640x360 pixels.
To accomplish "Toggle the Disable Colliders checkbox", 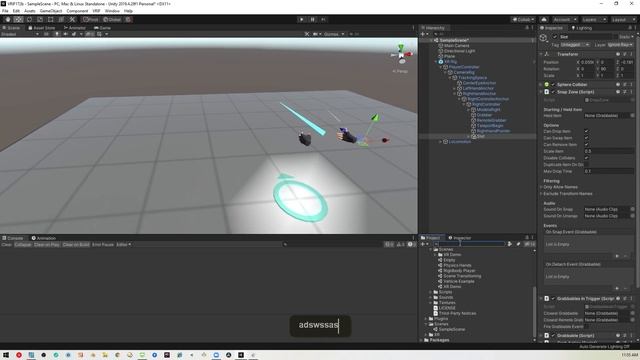I will 587,158.
